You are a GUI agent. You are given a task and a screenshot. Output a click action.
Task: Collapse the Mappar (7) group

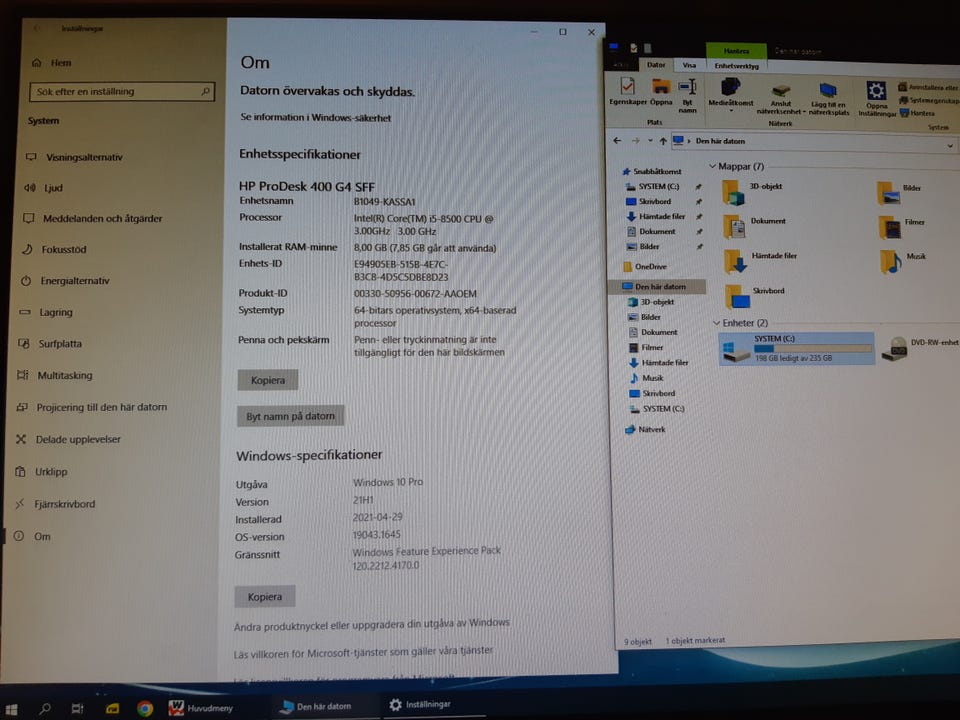point(713,166)
